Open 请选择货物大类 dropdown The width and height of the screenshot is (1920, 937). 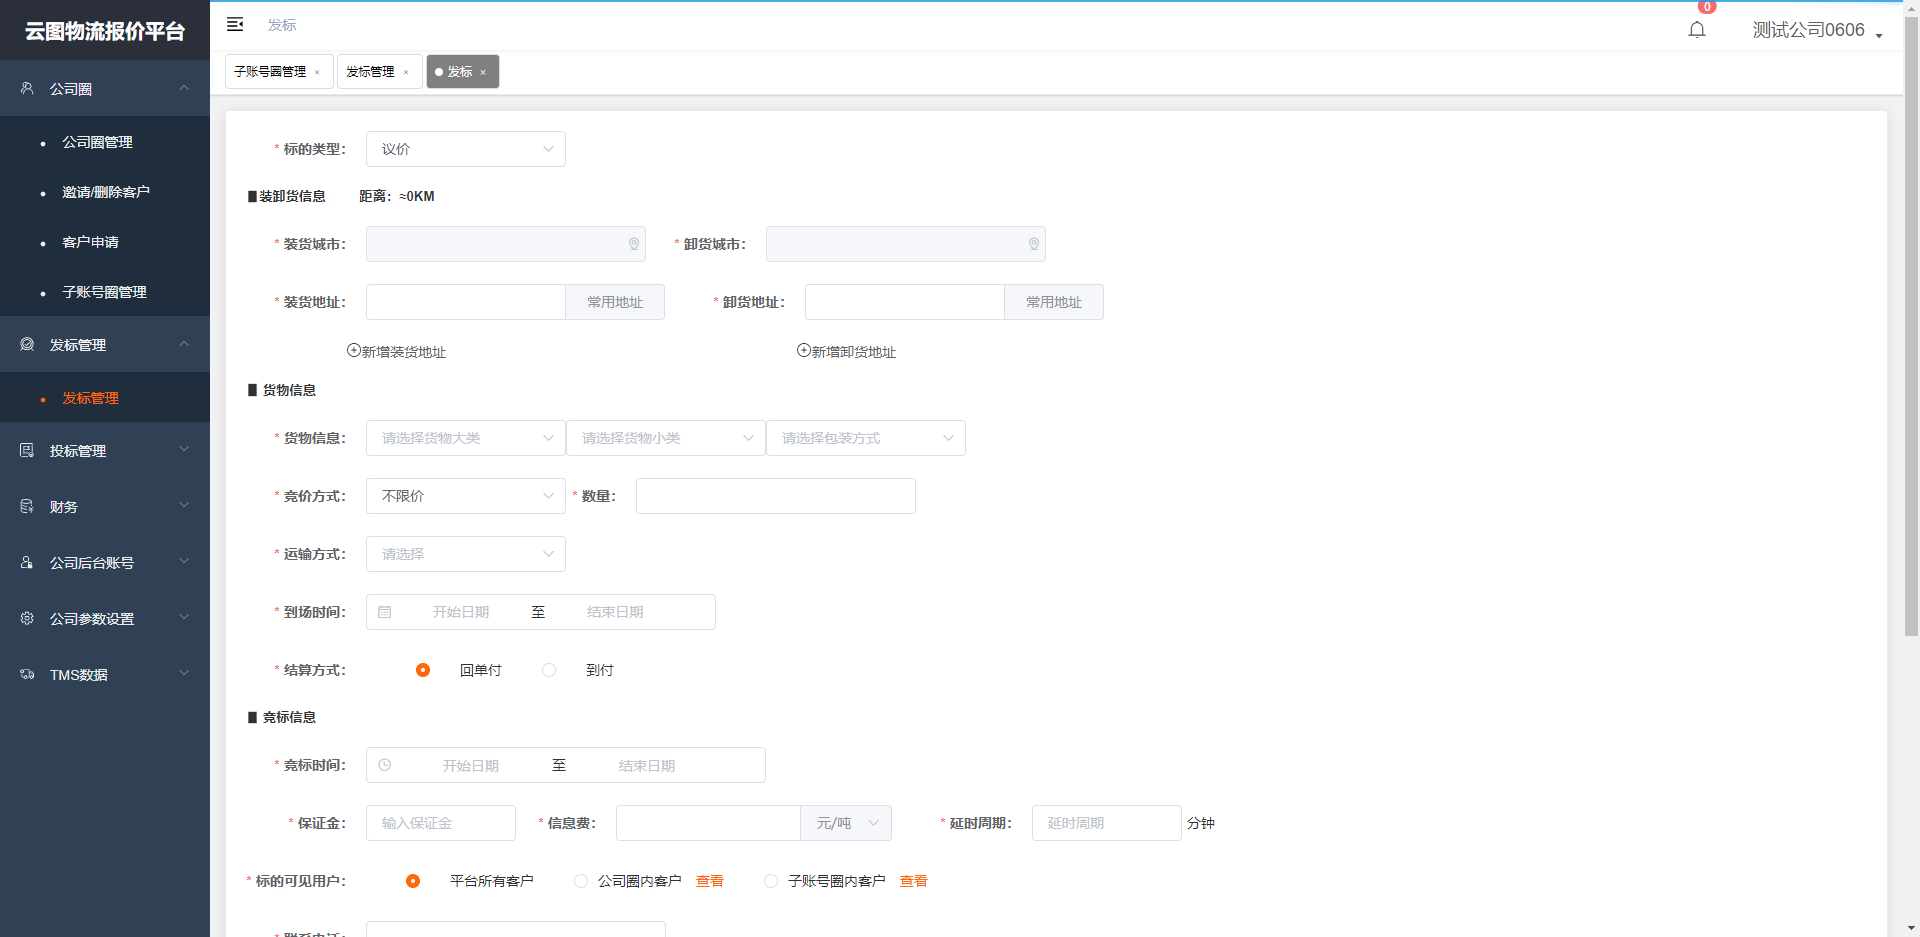466,438
